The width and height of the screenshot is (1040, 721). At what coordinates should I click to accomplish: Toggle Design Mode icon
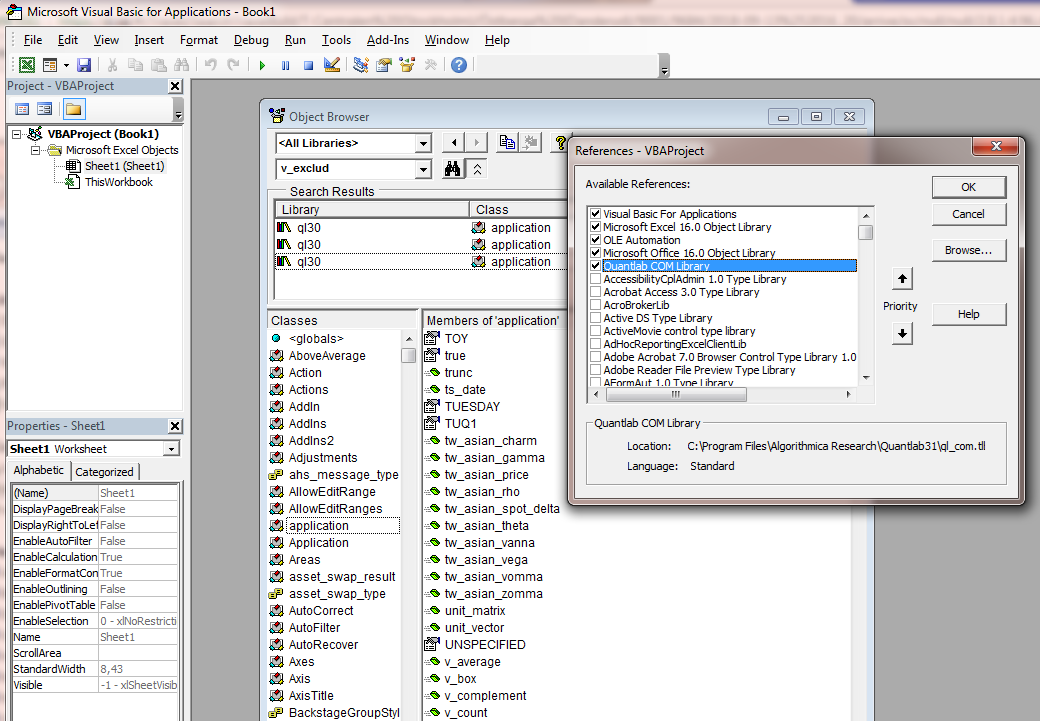pyautogui.click(x=332, y=64)
